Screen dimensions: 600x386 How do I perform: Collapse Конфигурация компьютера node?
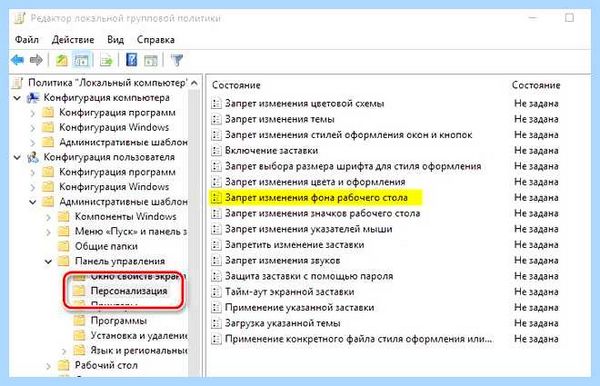pyautogui.click(x=17, y=98)
